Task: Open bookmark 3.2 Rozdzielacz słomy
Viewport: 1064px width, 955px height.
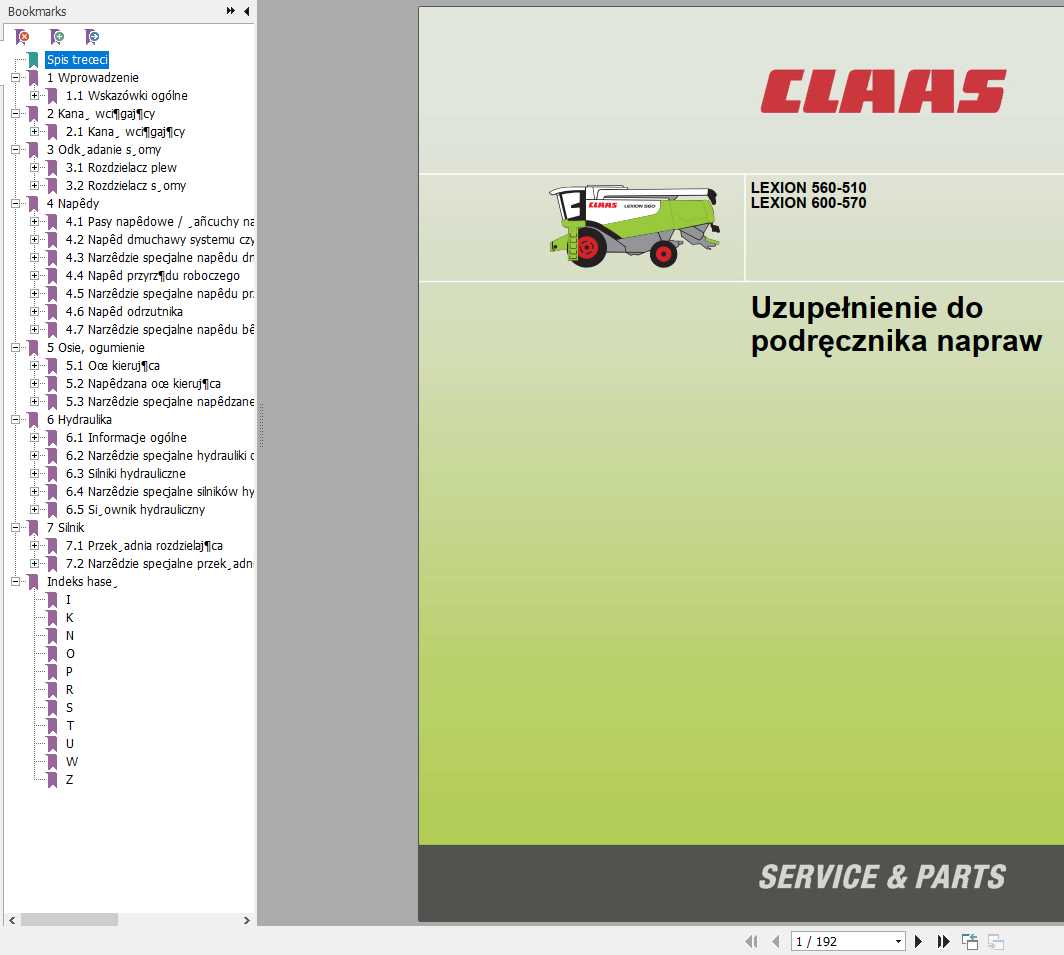Action: [126, 185]
